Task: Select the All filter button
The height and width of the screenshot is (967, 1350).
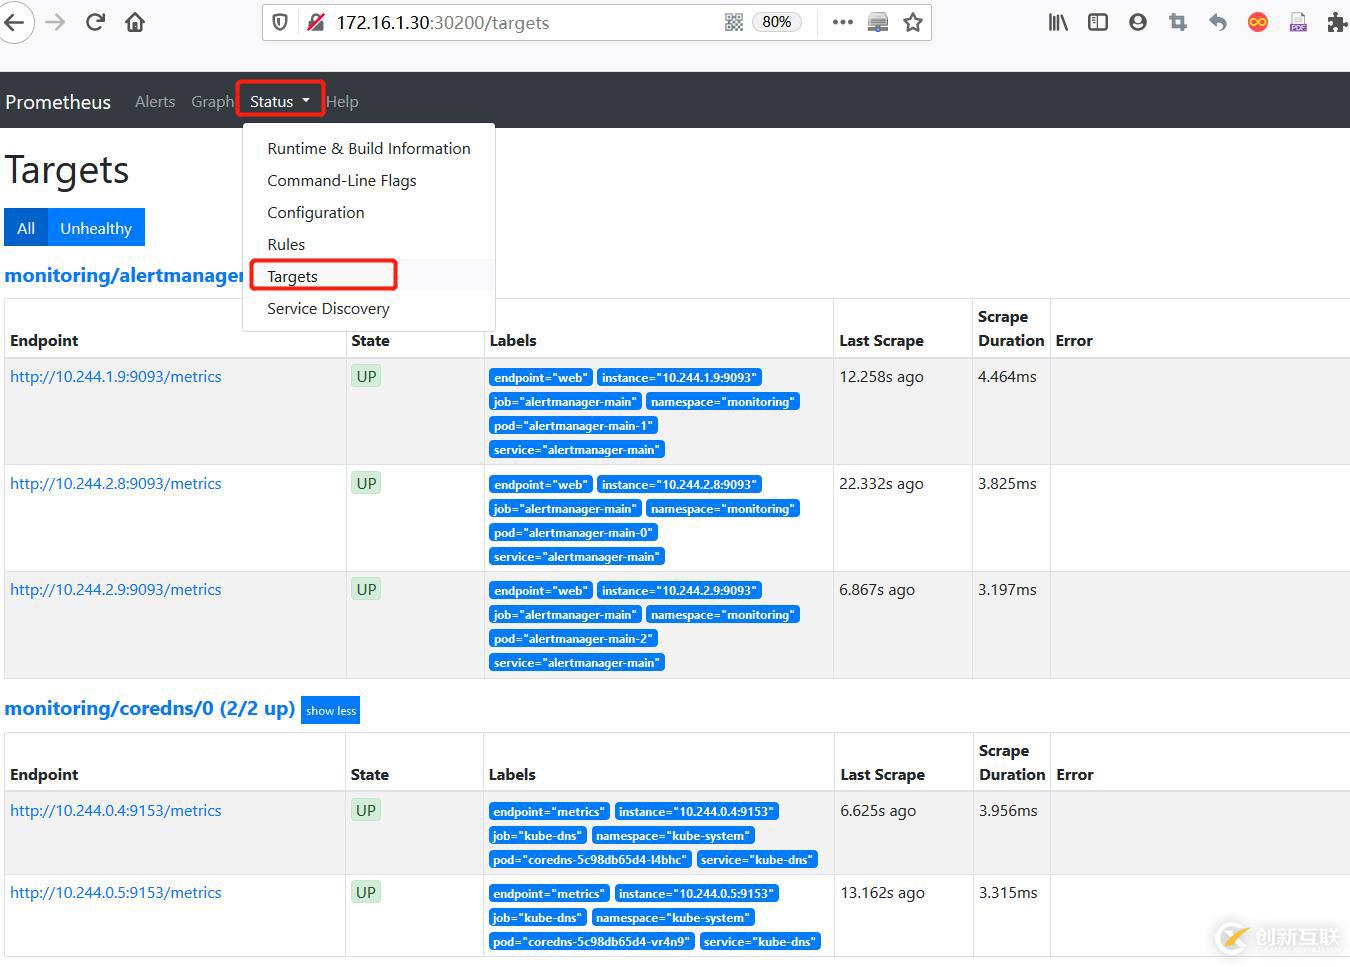Action: 26,228
